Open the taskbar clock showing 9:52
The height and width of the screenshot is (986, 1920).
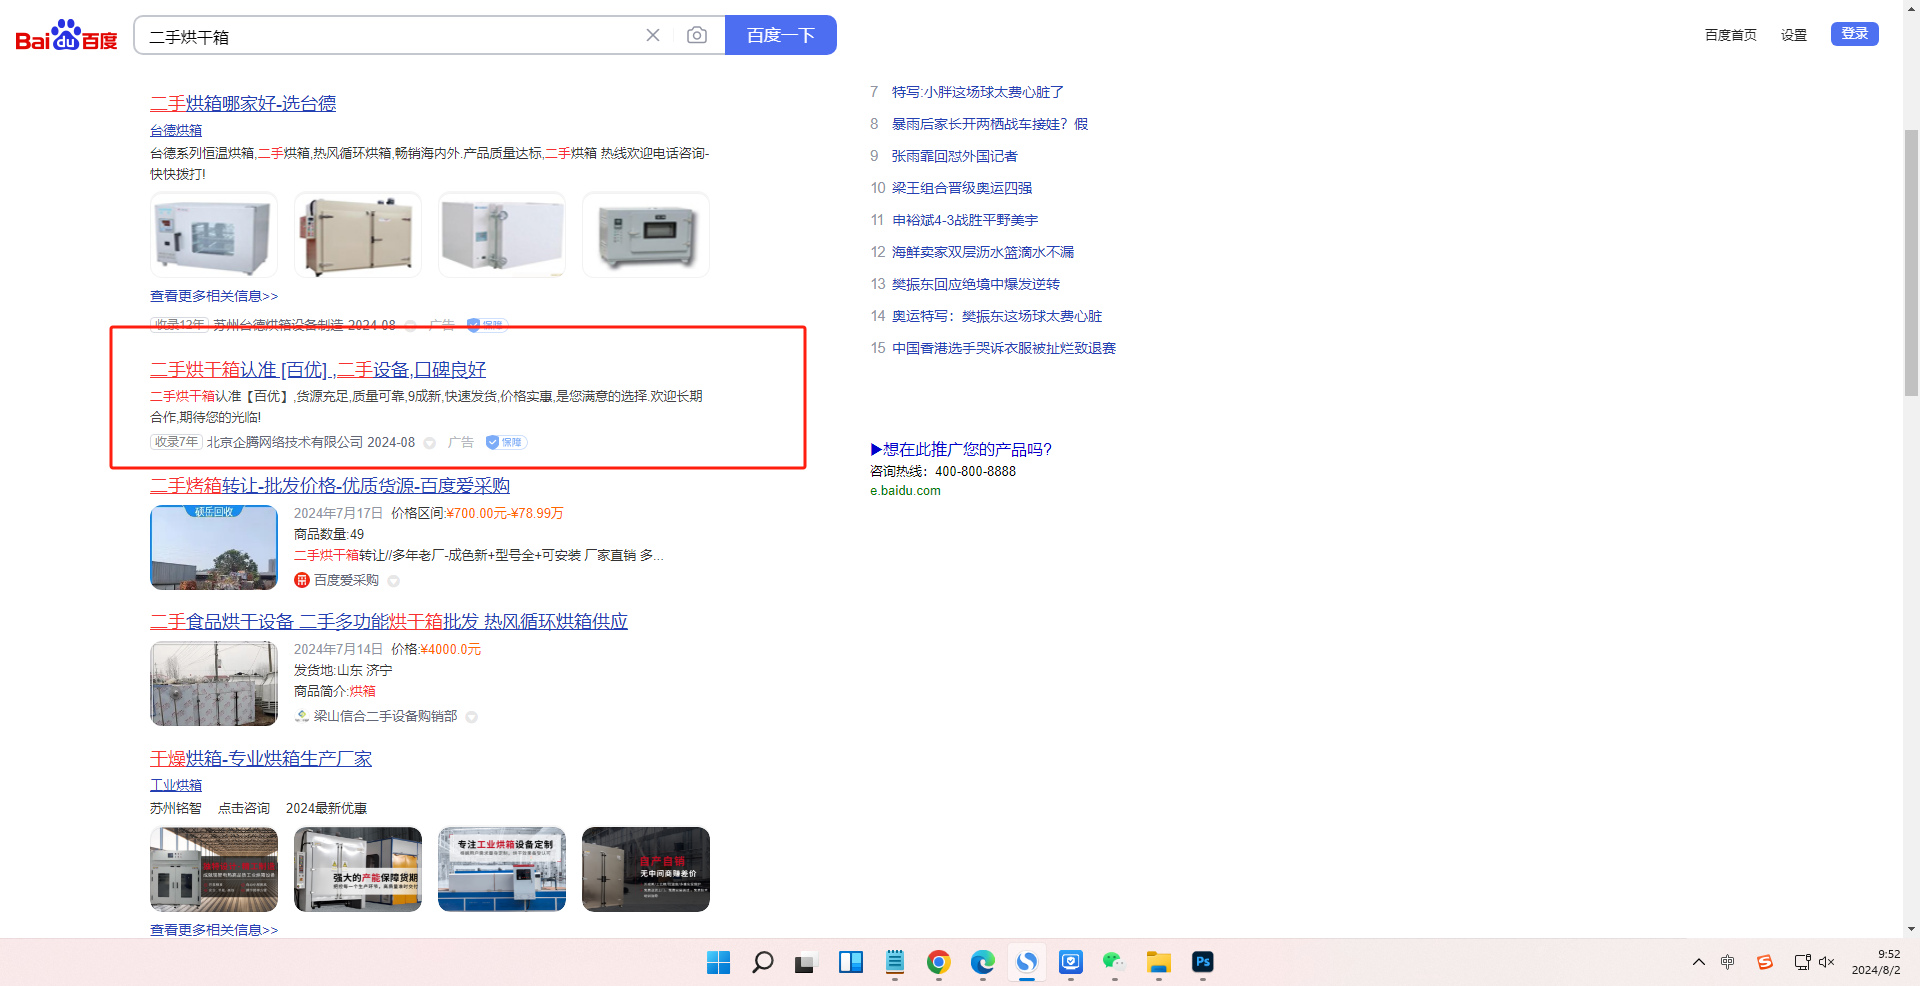click(1876, 962)
